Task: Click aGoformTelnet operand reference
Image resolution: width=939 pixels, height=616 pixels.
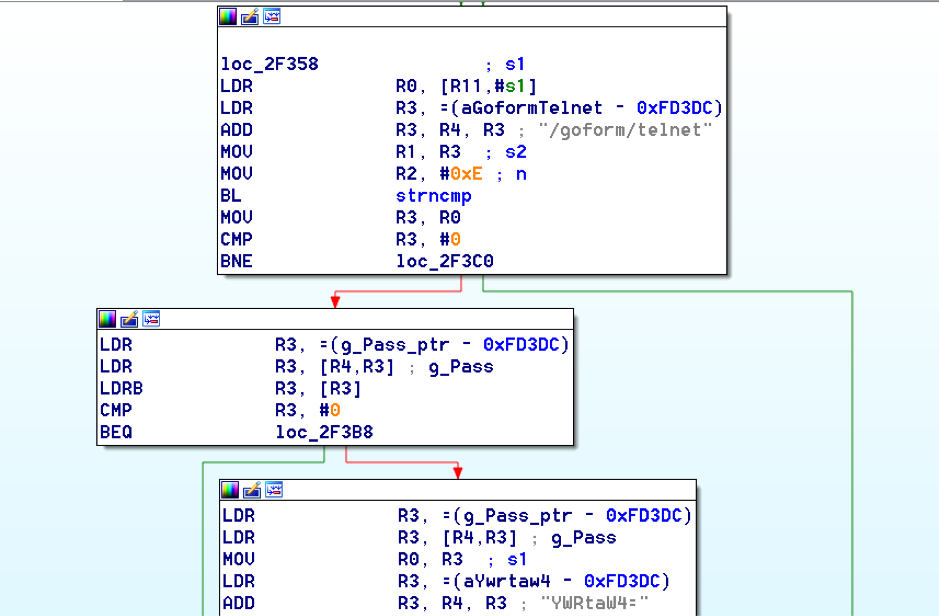Action: 532,108
